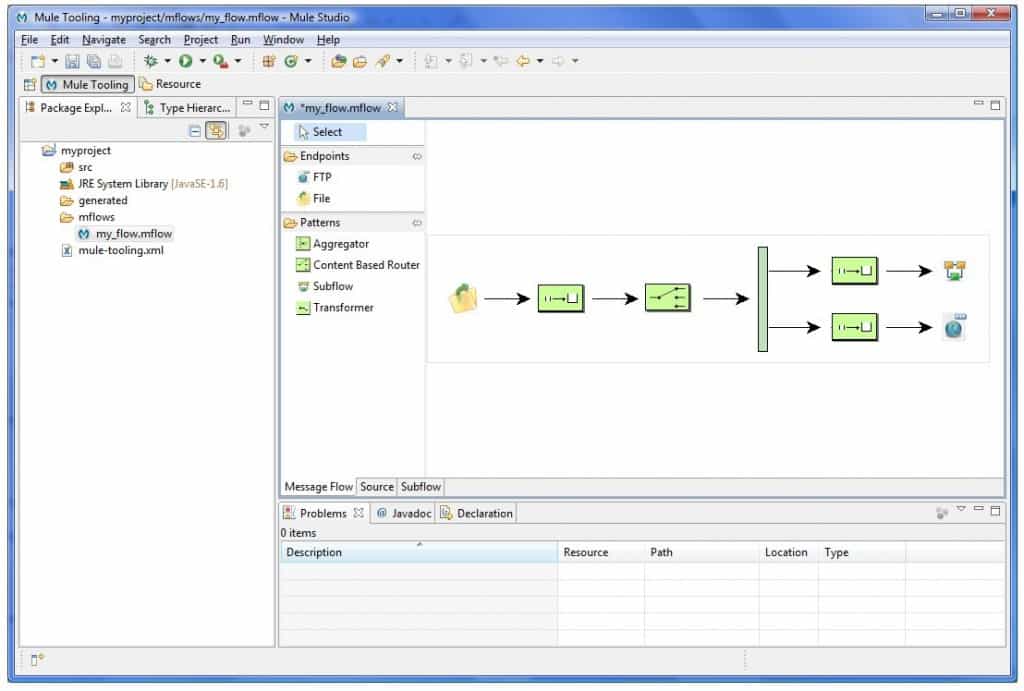Select the Subflow pattern icon

tap(330, 286)
